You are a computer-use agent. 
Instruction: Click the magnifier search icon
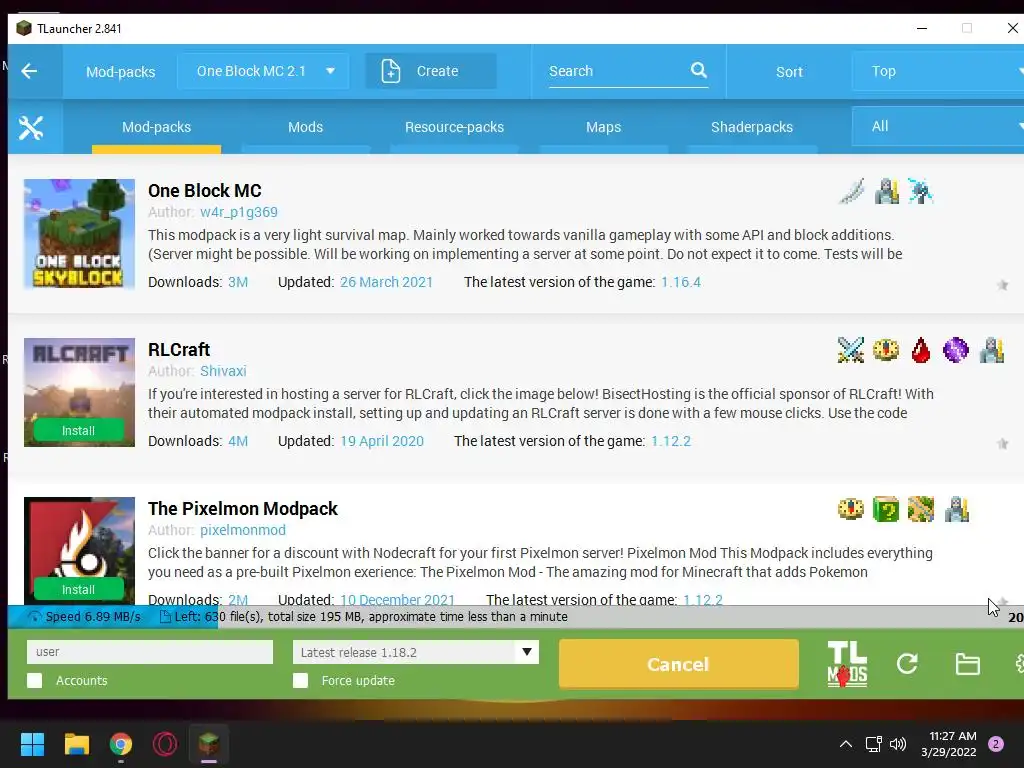click(699, 70)
